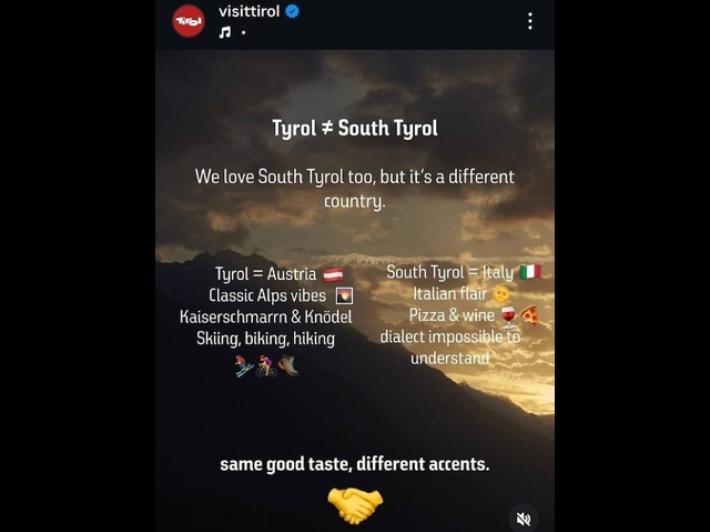Click the 'Tyrol ≠ South Tyrol' headline
This screenshot has width=710, height=532.
pyautogui.click(x=355, y=128)
